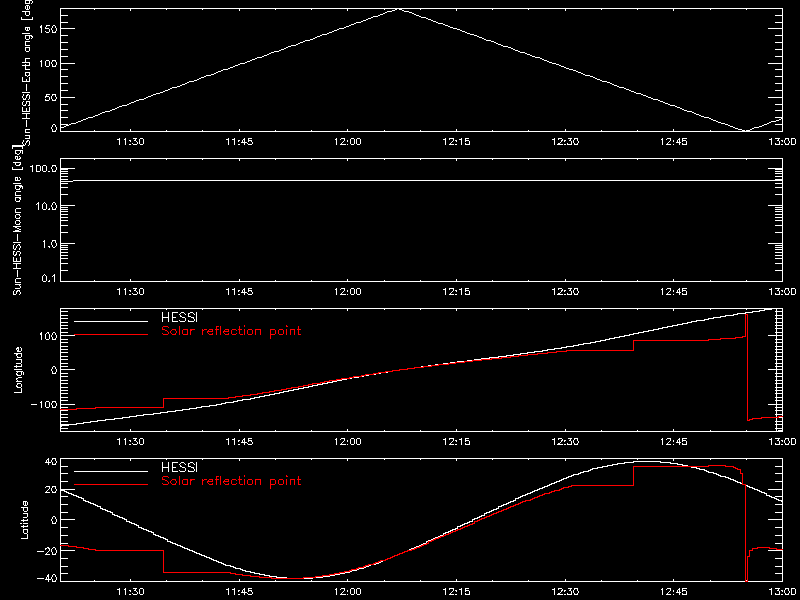Click the '-40' tick on Latitude axis
The width and height of the screenshot is (800, 600).
46,579
